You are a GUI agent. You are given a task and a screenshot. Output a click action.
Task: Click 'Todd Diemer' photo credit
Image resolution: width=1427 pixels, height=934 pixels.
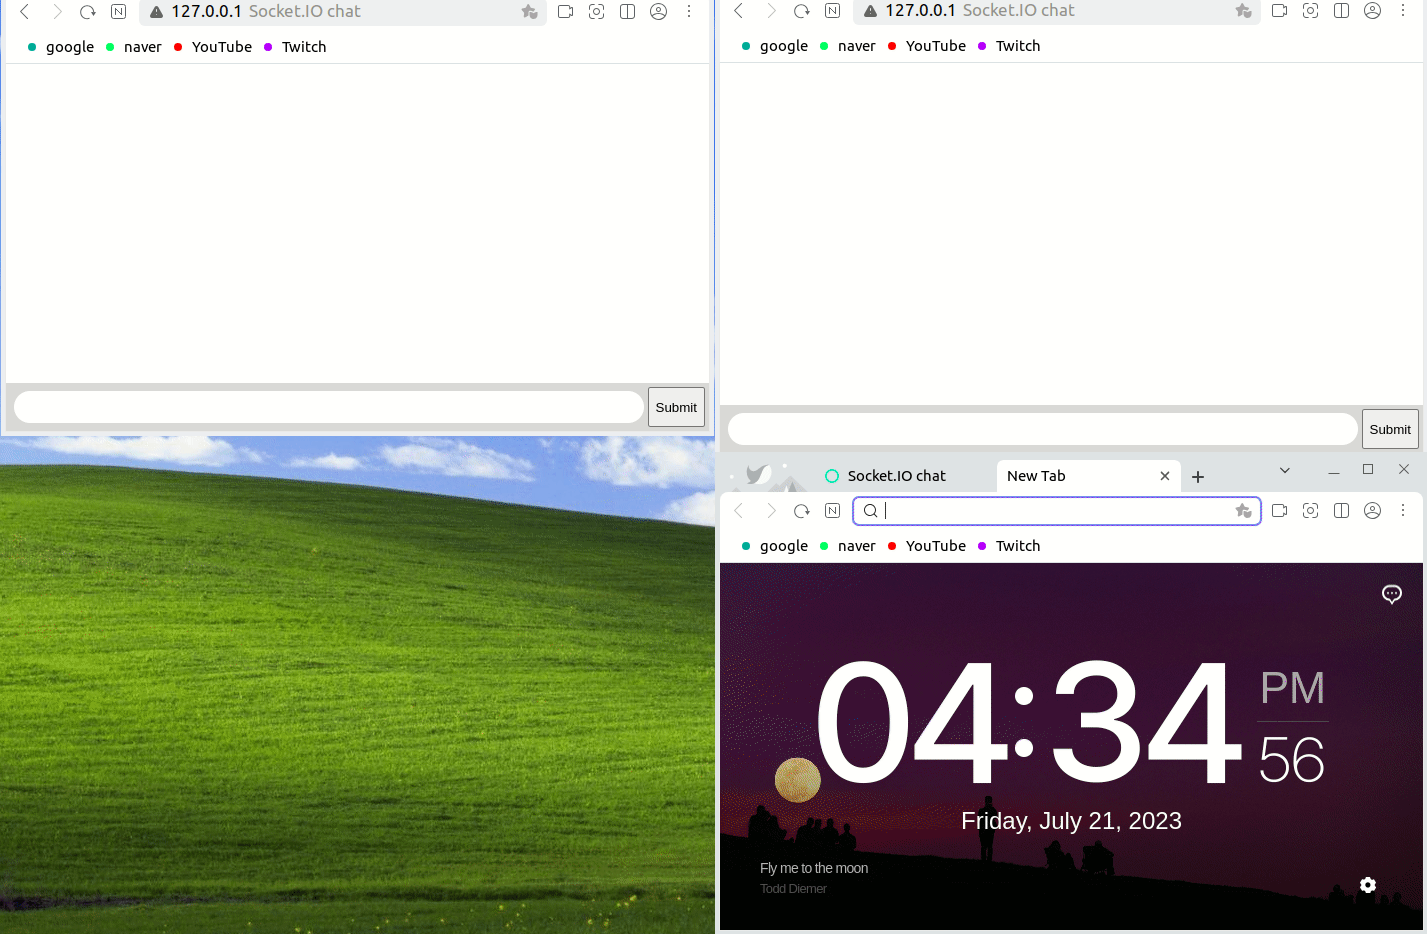click(793, 889)
